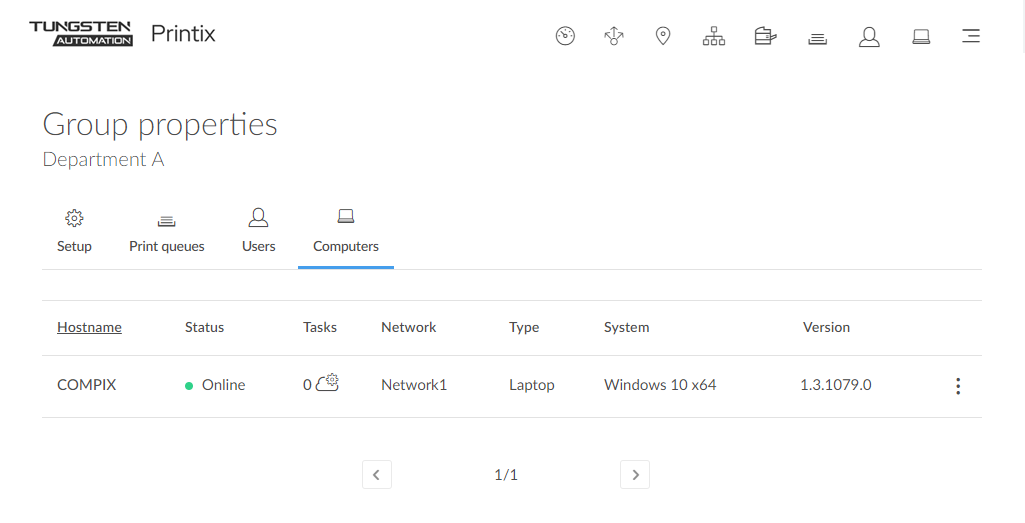1025x523 pixels.
Task: Sort the table by Hostname column
Action: pyautogui.click(x=89, y=327)
